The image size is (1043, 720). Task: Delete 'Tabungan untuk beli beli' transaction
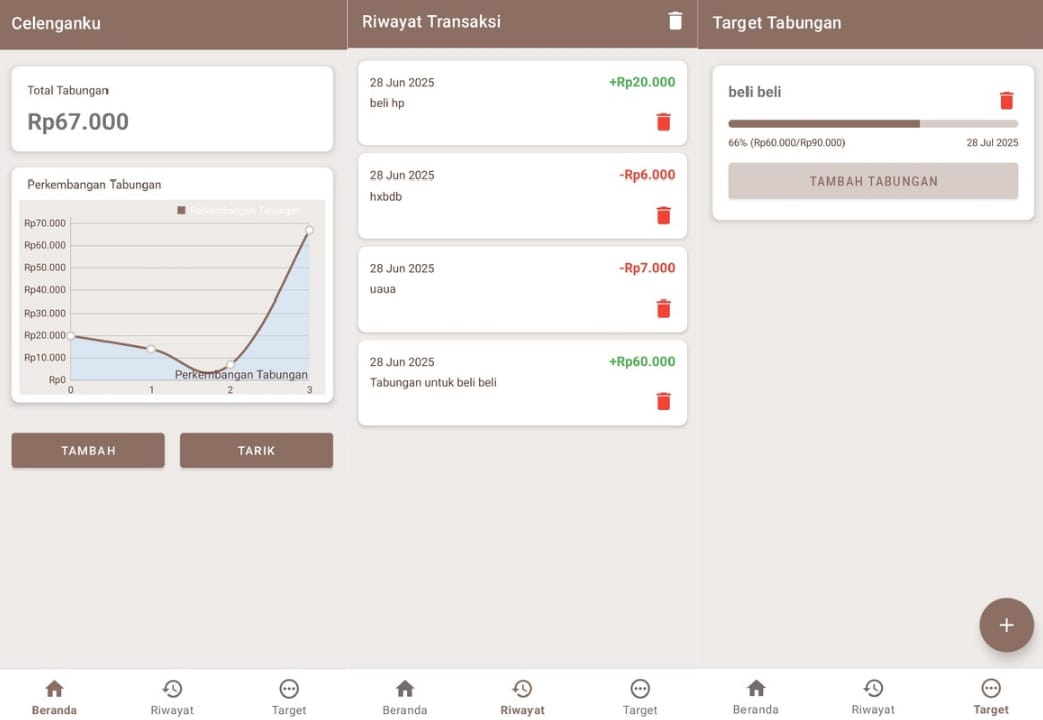(x=663, y=401)
